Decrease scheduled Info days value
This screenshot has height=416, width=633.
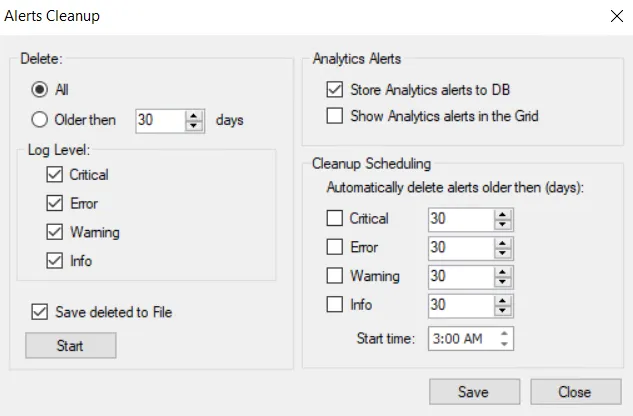[x=503, y=310]
